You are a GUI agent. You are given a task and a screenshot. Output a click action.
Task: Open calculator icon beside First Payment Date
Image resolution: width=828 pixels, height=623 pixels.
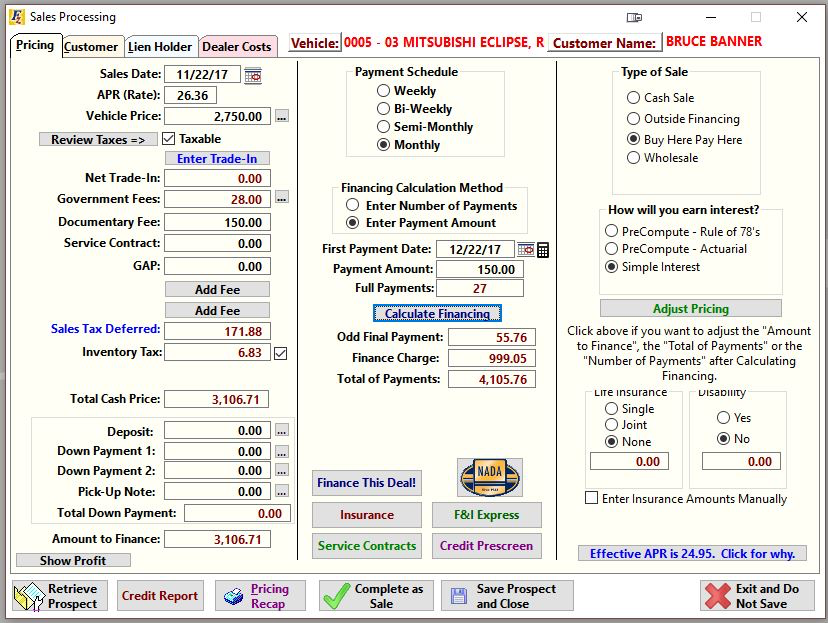tap(543, 250)
